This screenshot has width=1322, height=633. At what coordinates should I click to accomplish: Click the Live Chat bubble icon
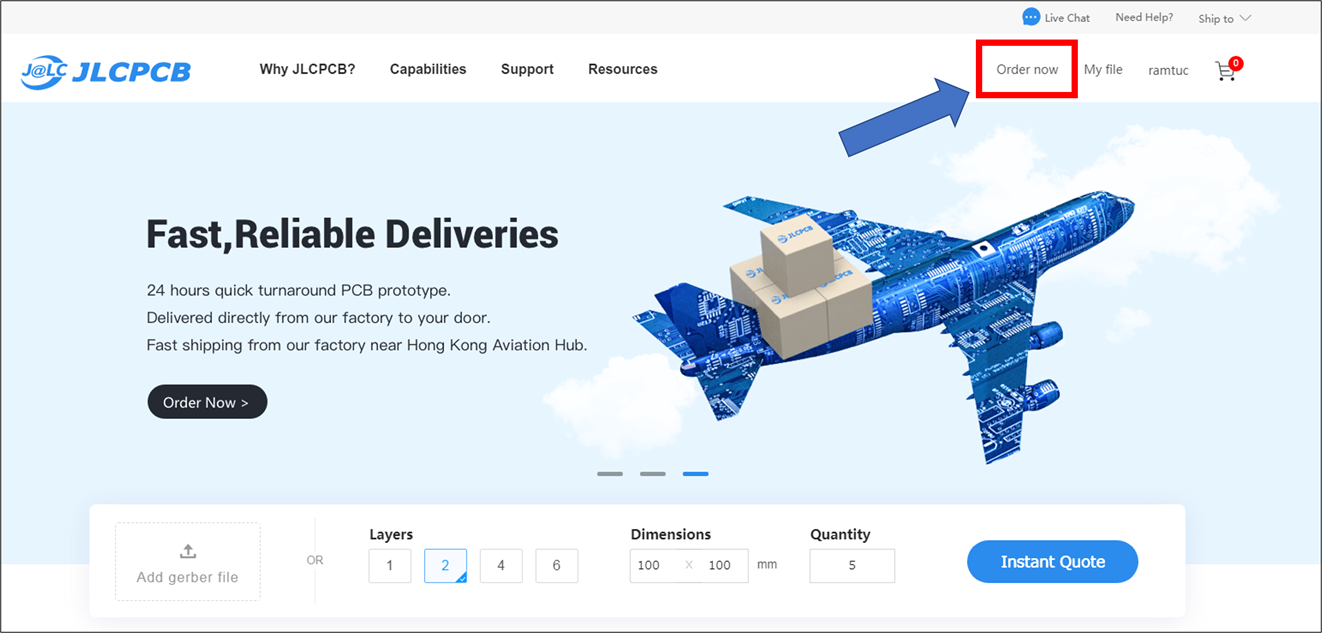[x=1031, y=17]
